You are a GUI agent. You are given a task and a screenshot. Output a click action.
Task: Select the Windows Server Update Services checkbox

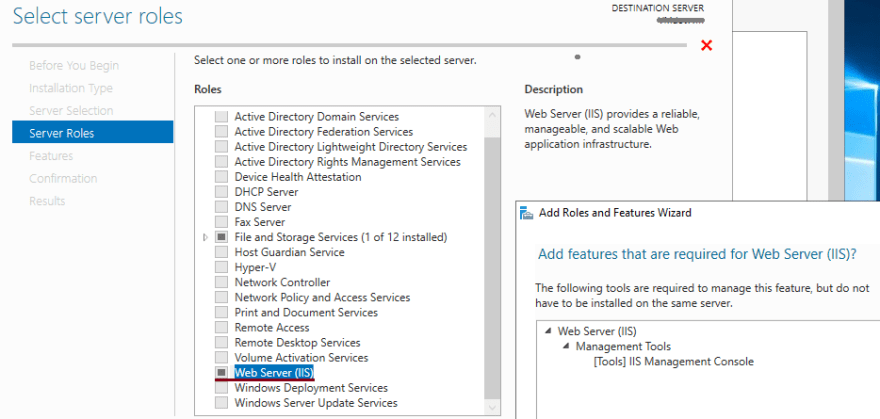[x=222, y=403]
